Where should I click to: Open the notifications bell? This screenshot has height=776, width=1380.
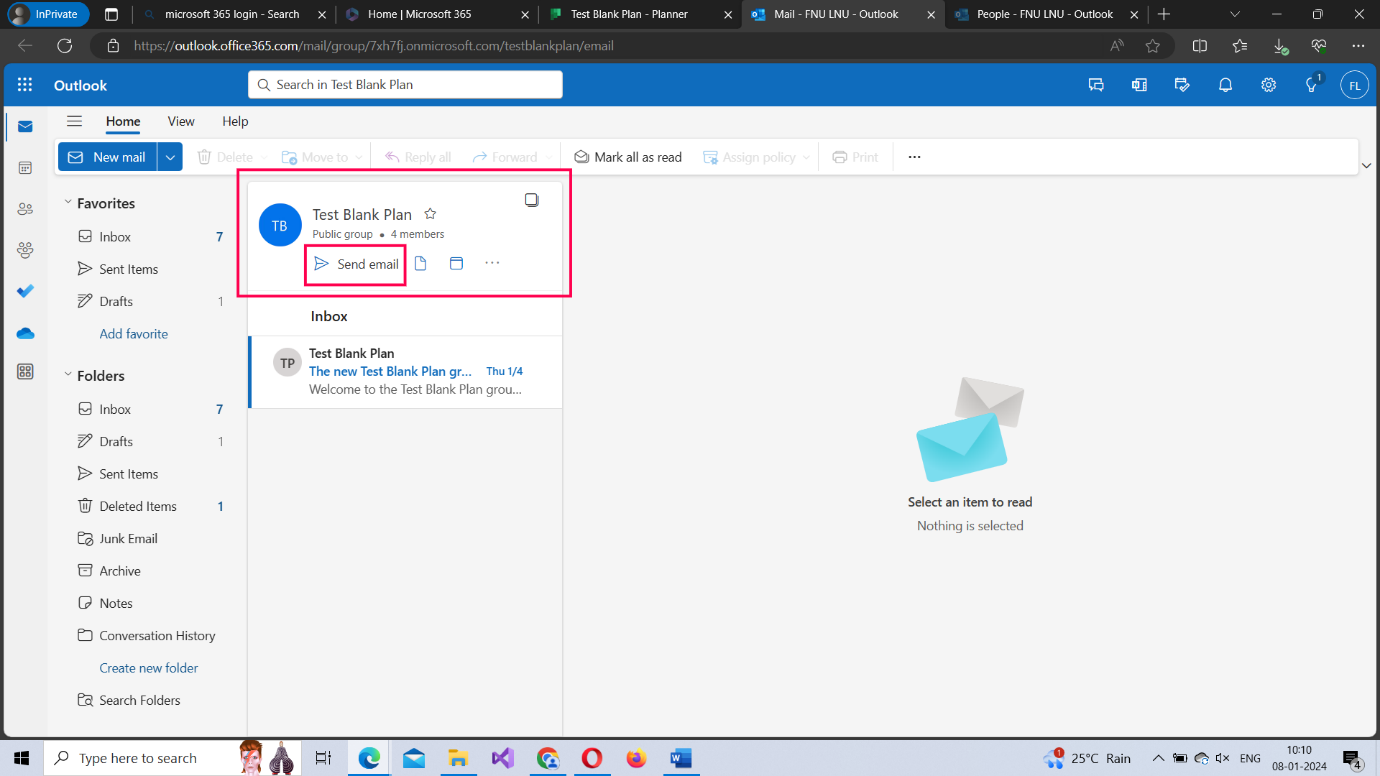click(x=1225, y=85)
